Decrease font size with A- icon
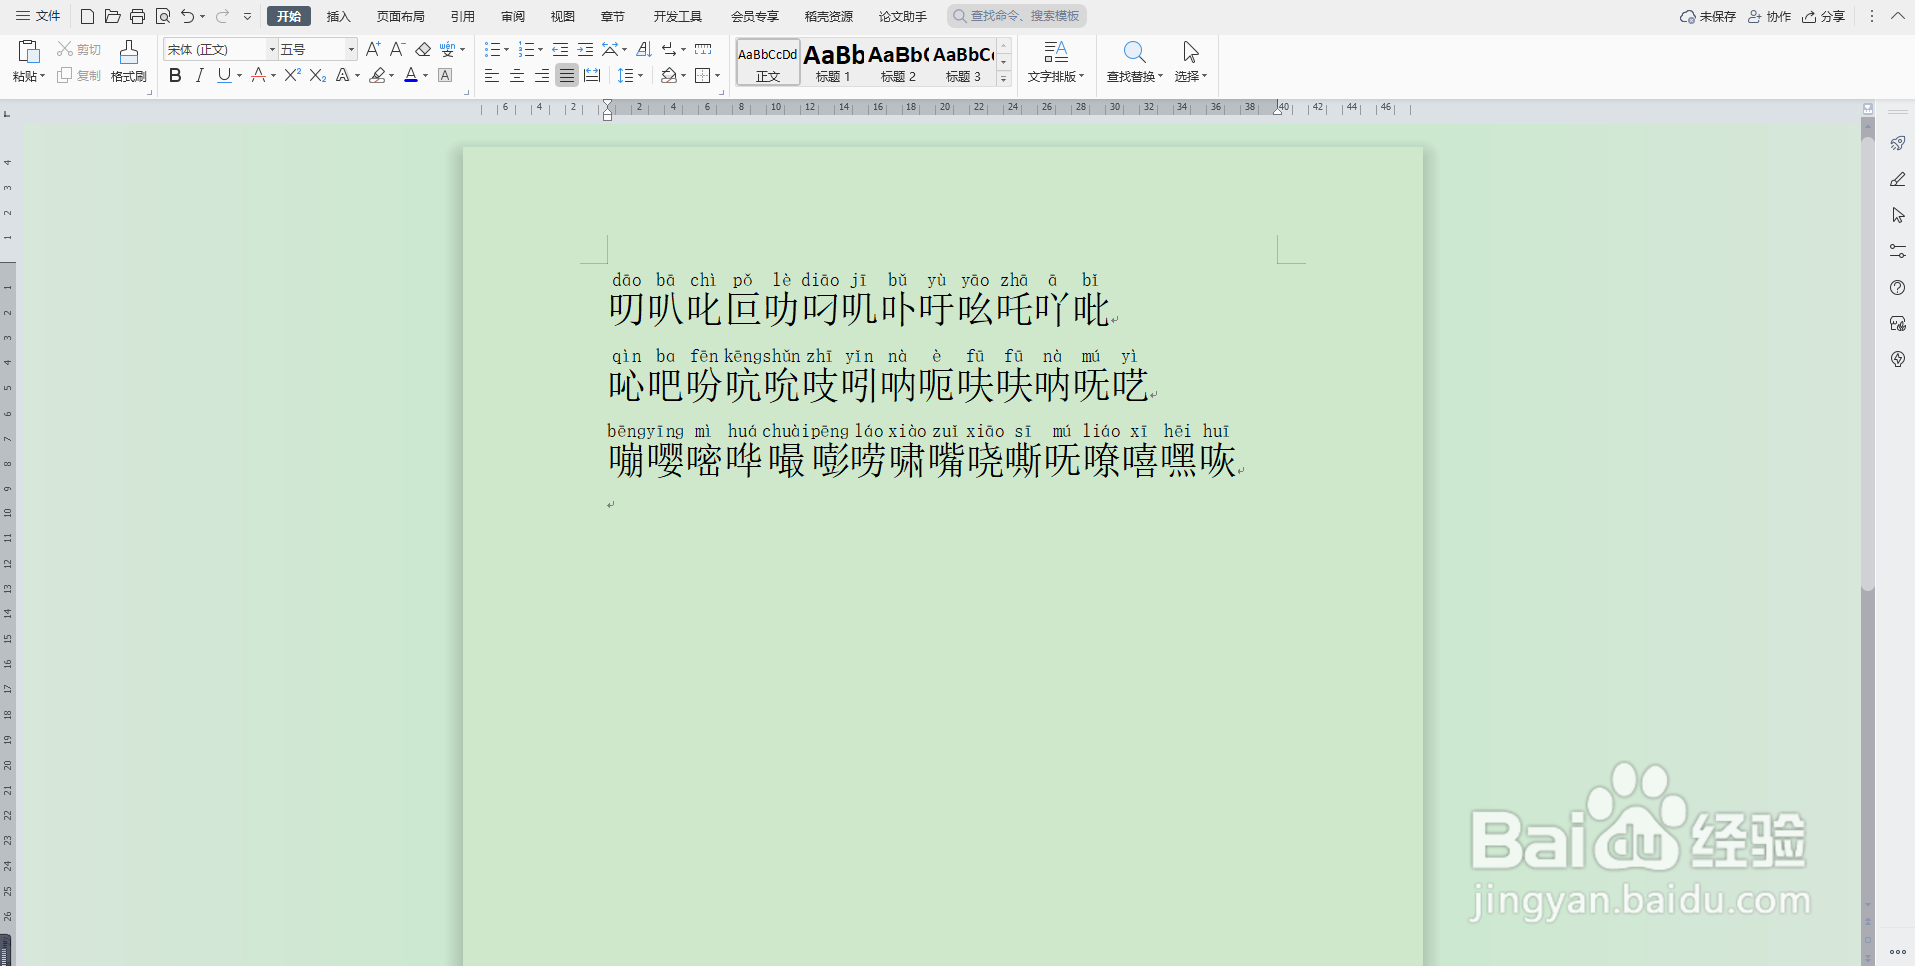 [397, 49]
